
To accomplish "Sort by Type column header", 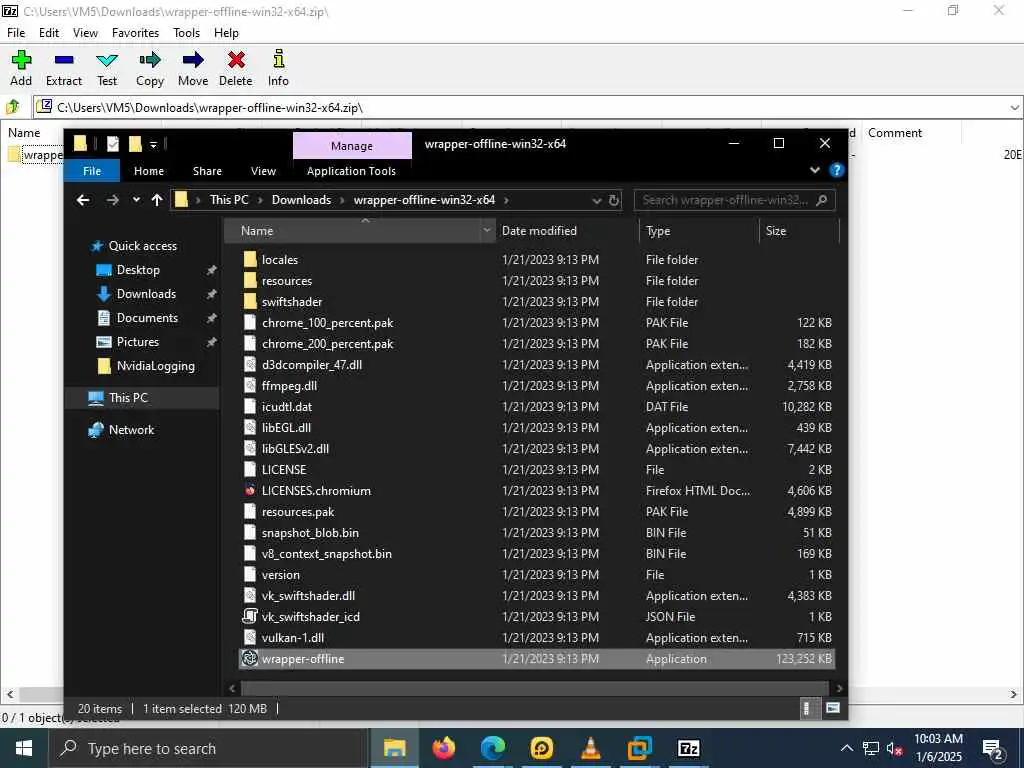I will [658, 231].
